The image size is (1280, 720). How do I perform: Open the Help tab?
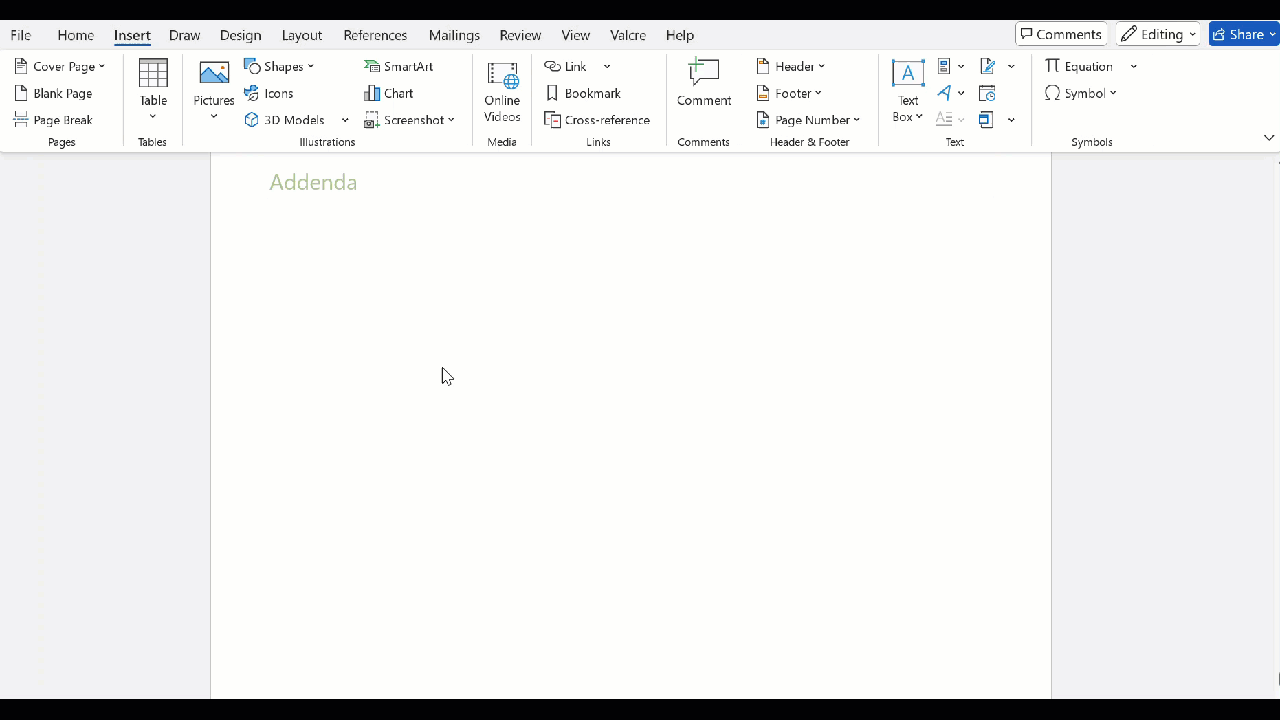(680, 35)
